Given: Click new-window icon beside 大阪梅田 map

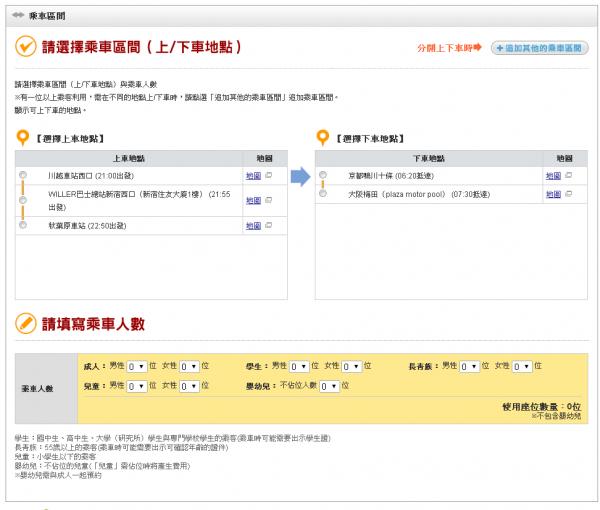Looking at the screenshot, I should click(569, 194).
